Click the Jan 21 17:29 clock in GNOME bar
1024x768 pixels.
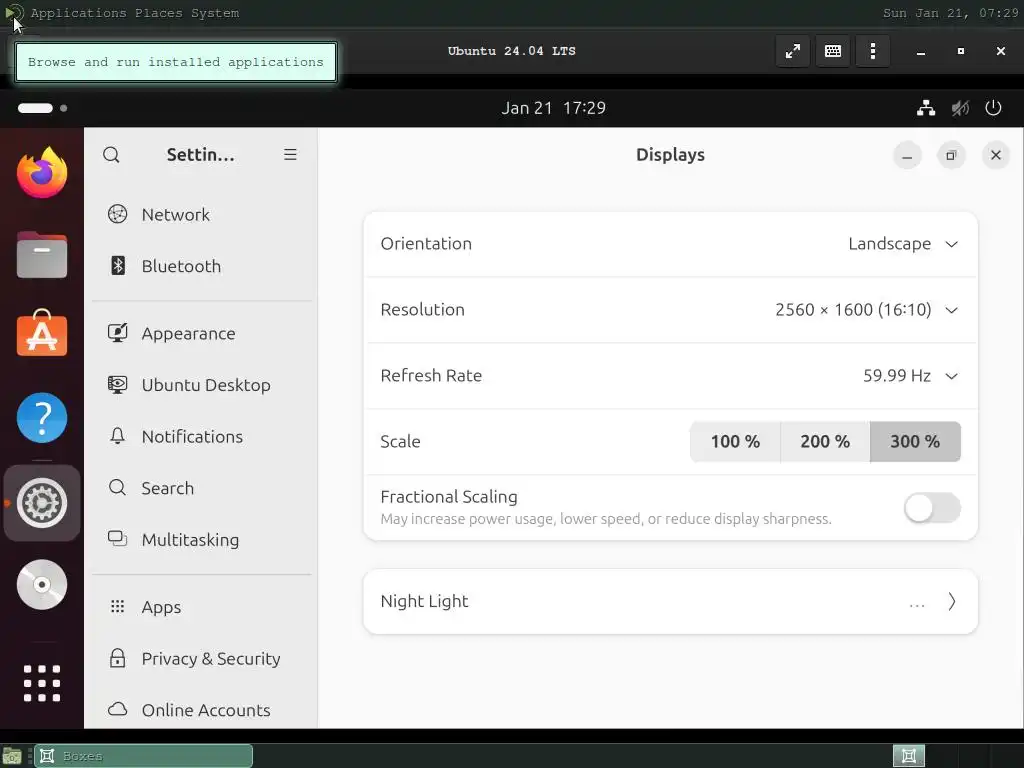(553, 108)
